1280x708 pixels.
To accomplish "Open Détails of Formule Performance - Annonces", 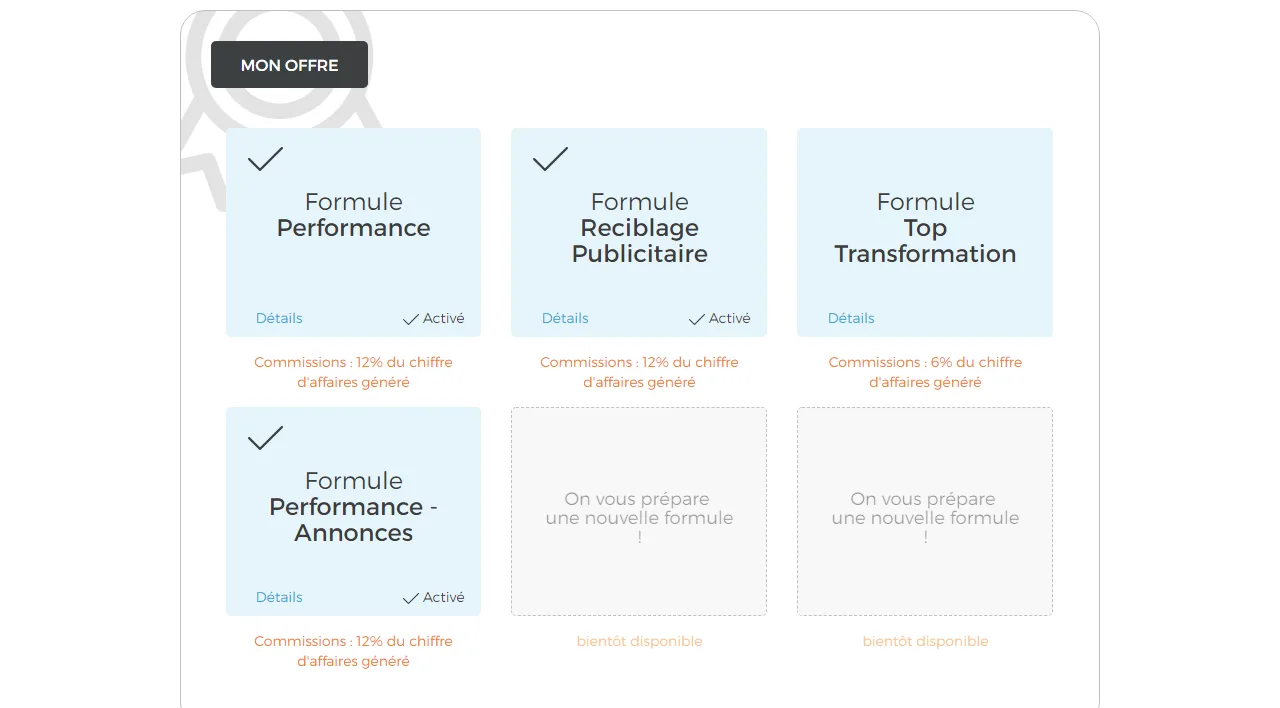I will point(279,597).
